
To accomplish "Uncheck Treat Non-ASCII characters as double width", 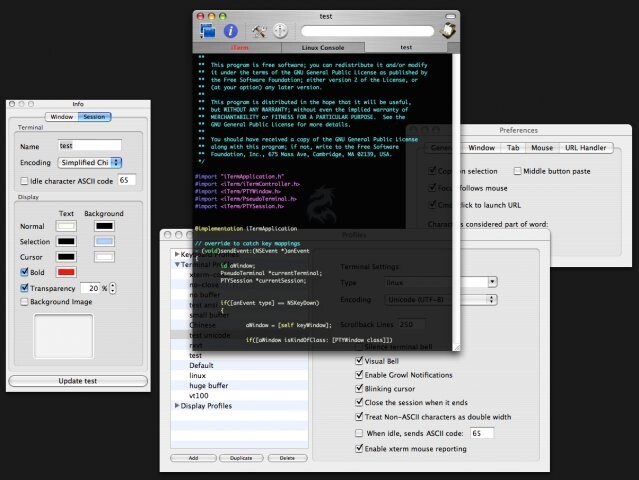I will pyautogui.click(x=359, y=416).
